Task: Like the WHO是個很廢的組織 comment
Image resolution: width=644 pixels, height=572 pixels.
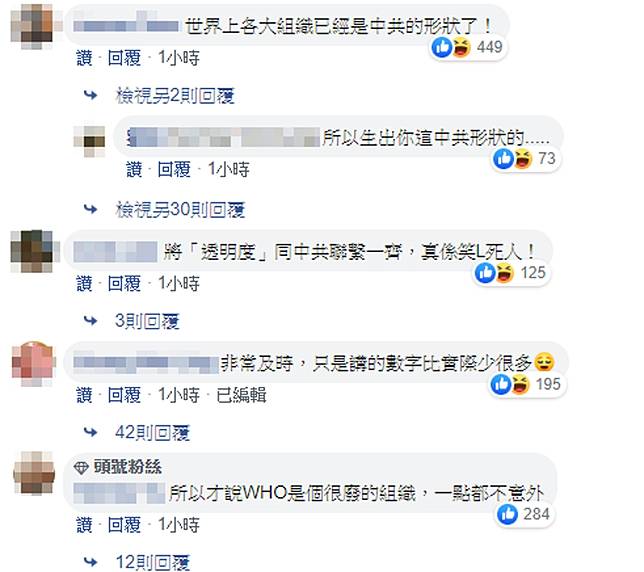Action: [84, 525]
